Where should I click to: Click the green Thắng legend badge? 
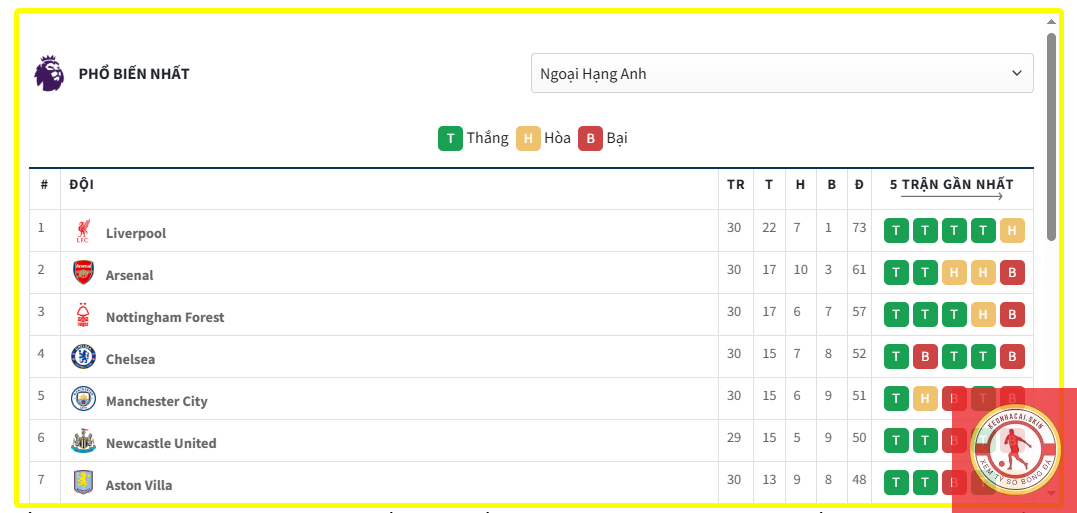click(x=450, y=138)
